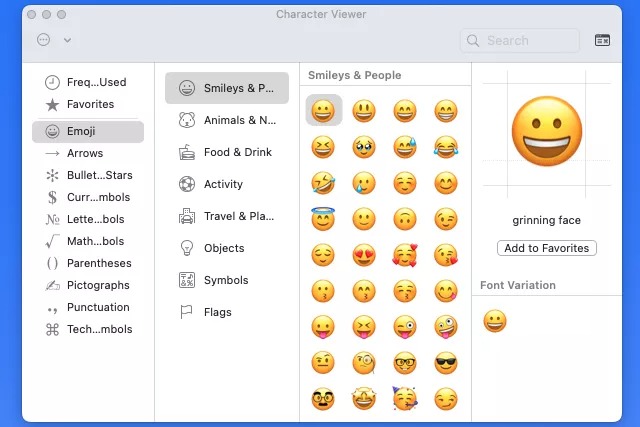Select the Arrows category
The height and width of the screenshot is (427, 640).
pos(88,153)
